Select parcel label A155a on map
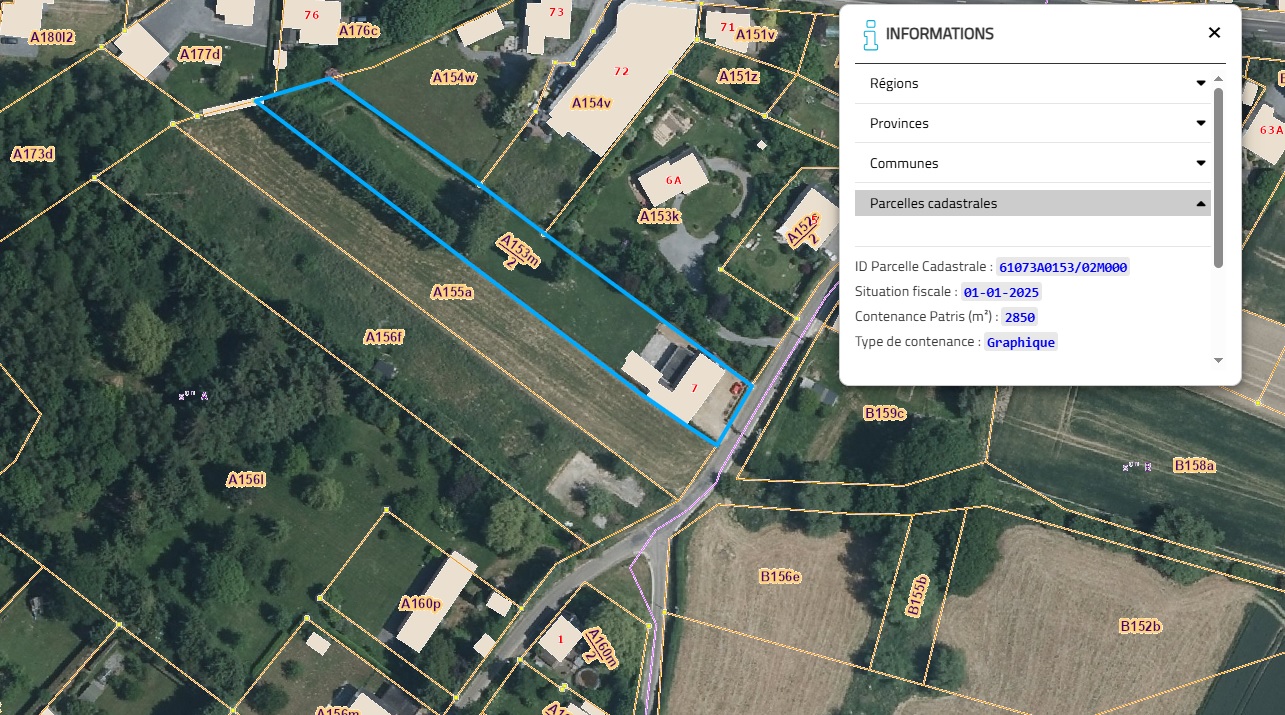This screenshot has height=715, width=1285. click(452, 292)
